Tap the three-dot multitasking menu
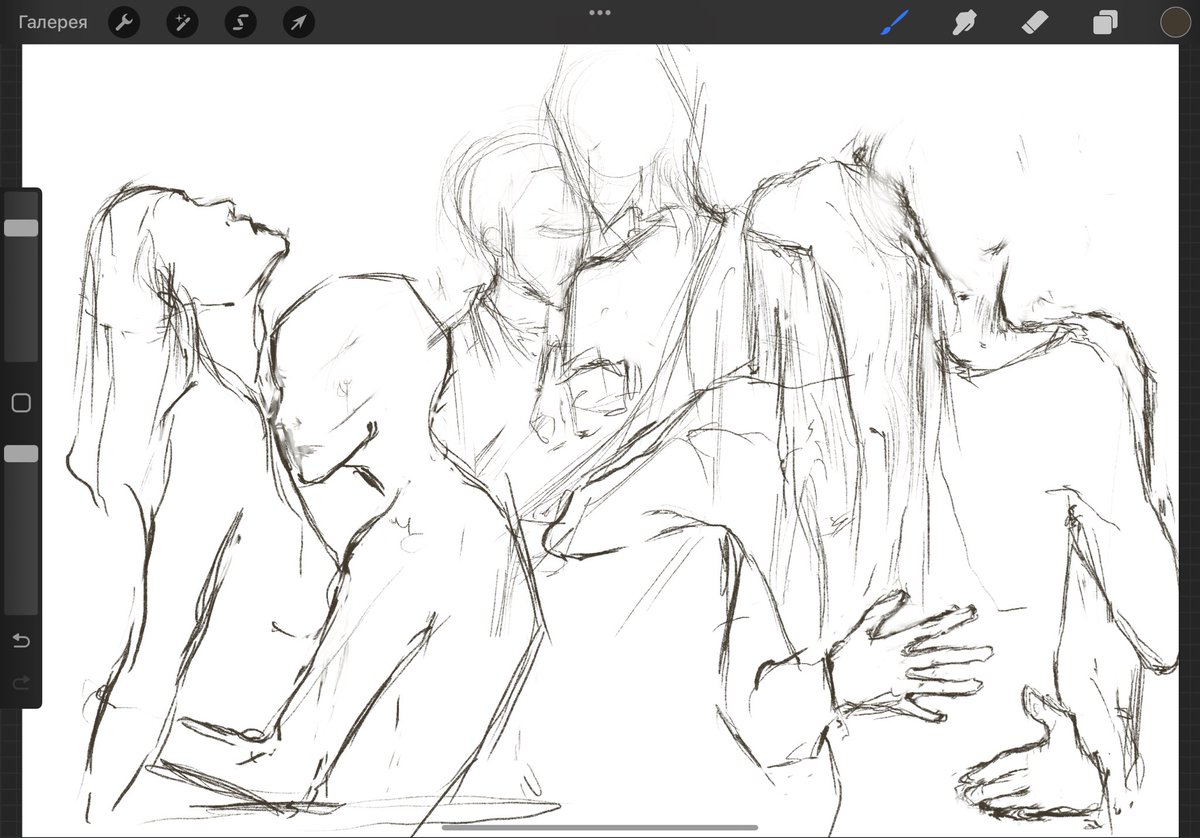The width and height of the screenshot is (1200, 838). 600,13
